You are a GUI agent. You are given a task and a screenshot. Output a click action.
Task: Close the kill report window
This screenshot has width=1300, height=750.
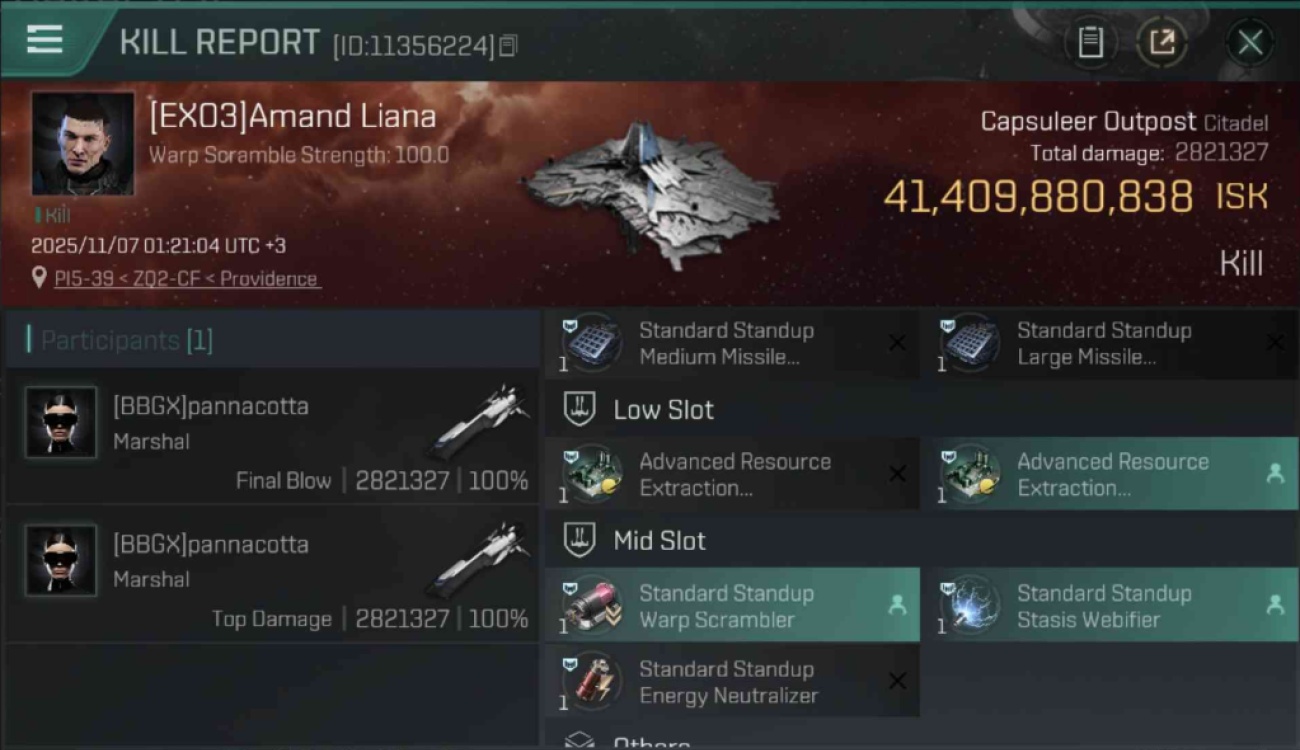(x=1250, y=43)
